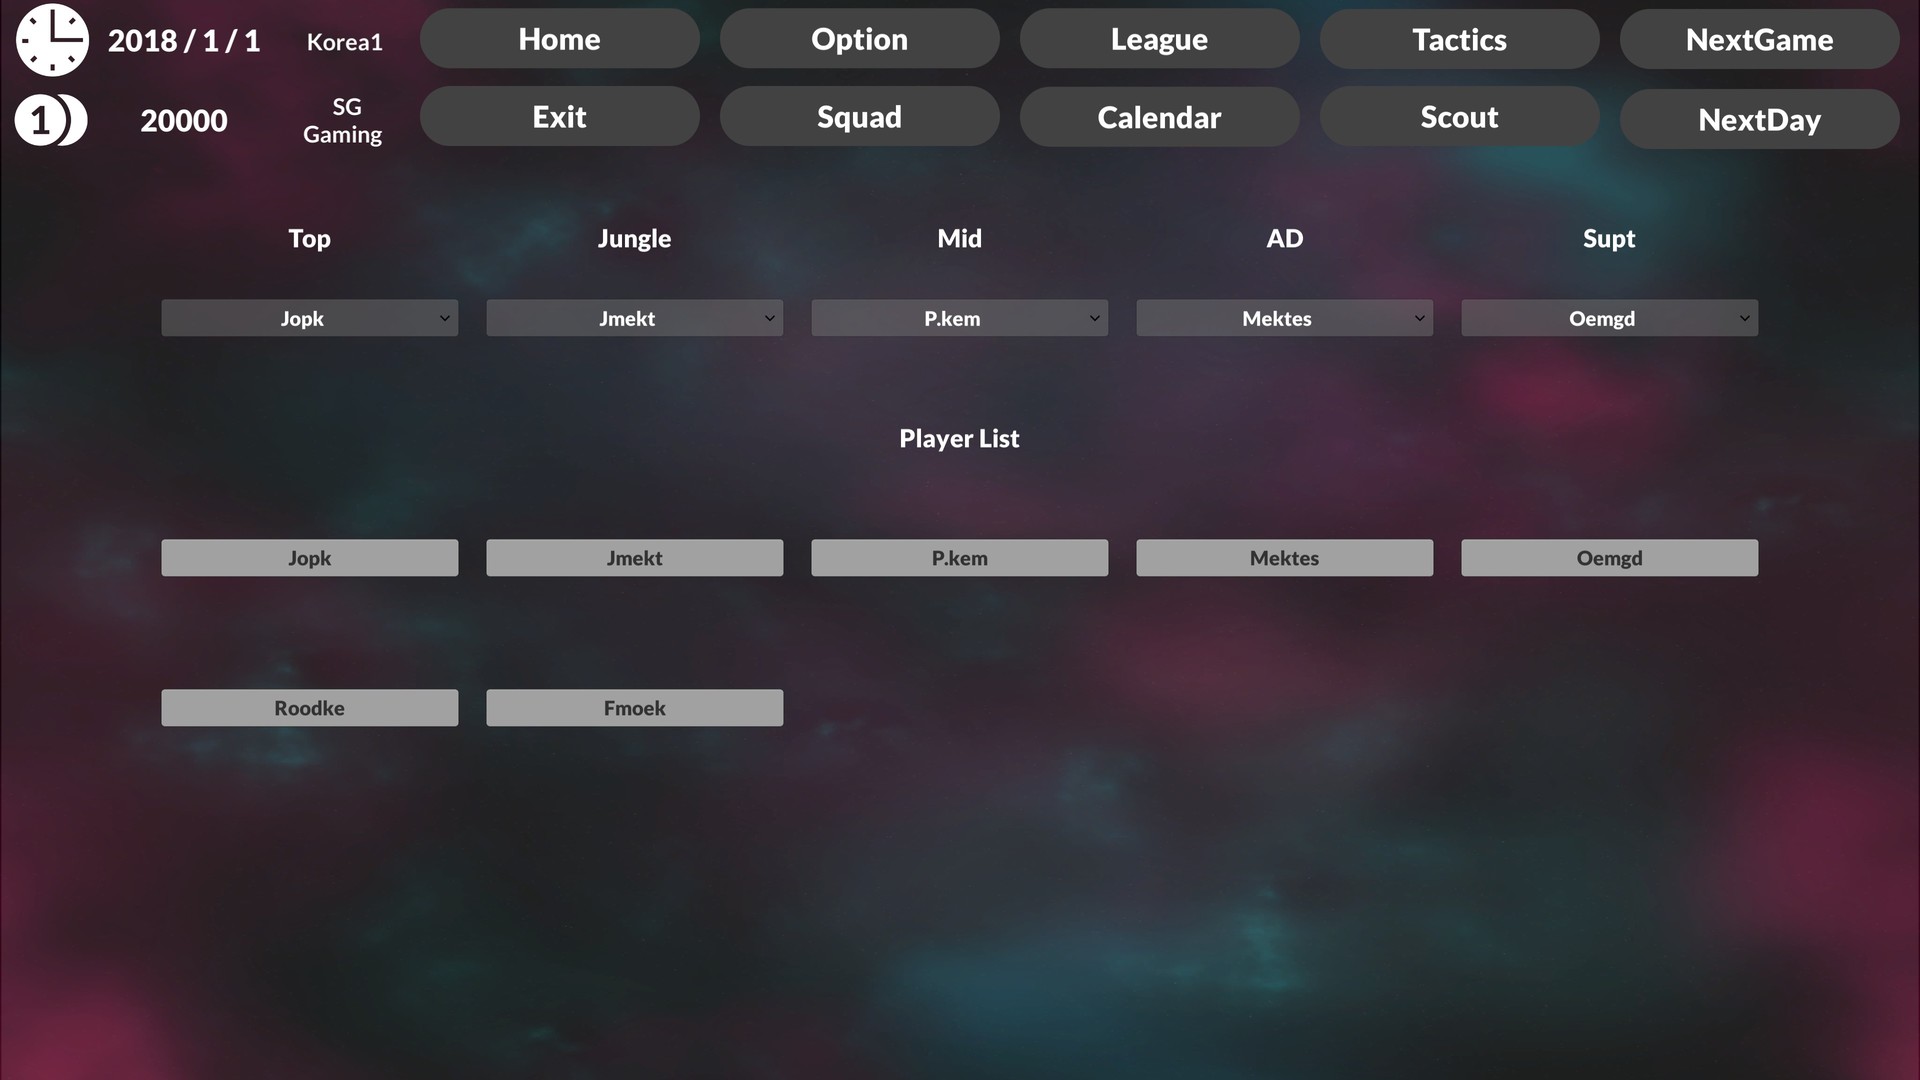Click the NextDay button

tap(1759, 117)
